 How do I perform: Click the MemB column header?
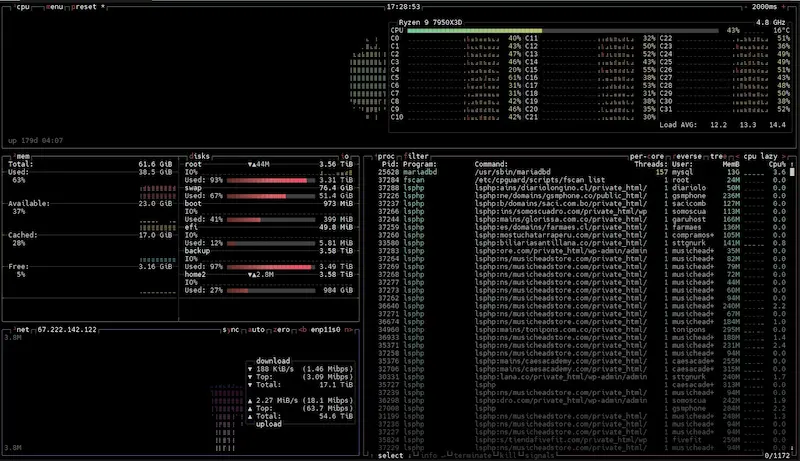(x=731, y=164)
